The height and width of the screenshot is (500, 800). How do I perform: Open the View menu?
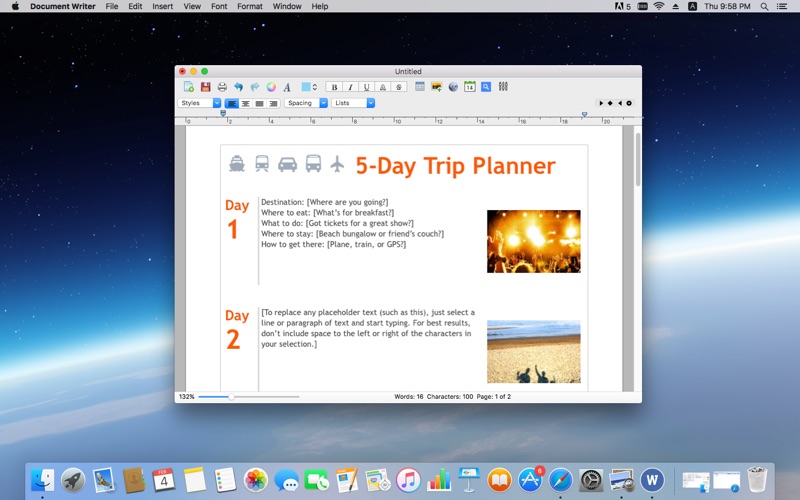click(x=192, y=6)
